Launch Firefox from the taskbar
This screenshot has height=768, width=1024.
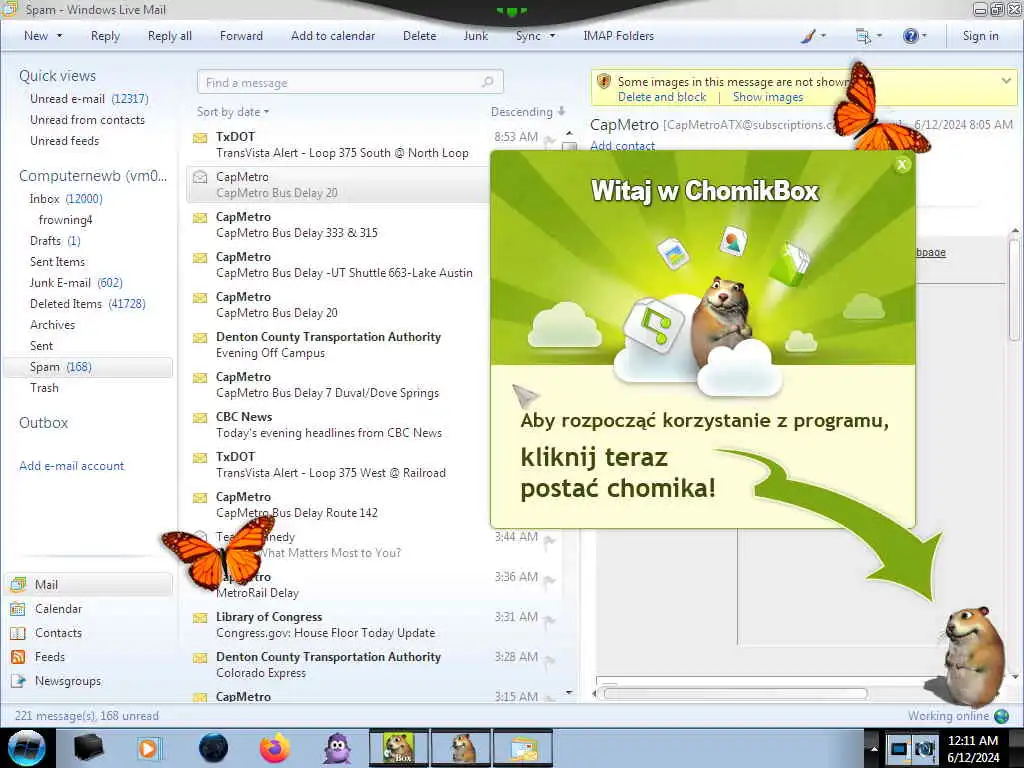click(x=275, y=748)
